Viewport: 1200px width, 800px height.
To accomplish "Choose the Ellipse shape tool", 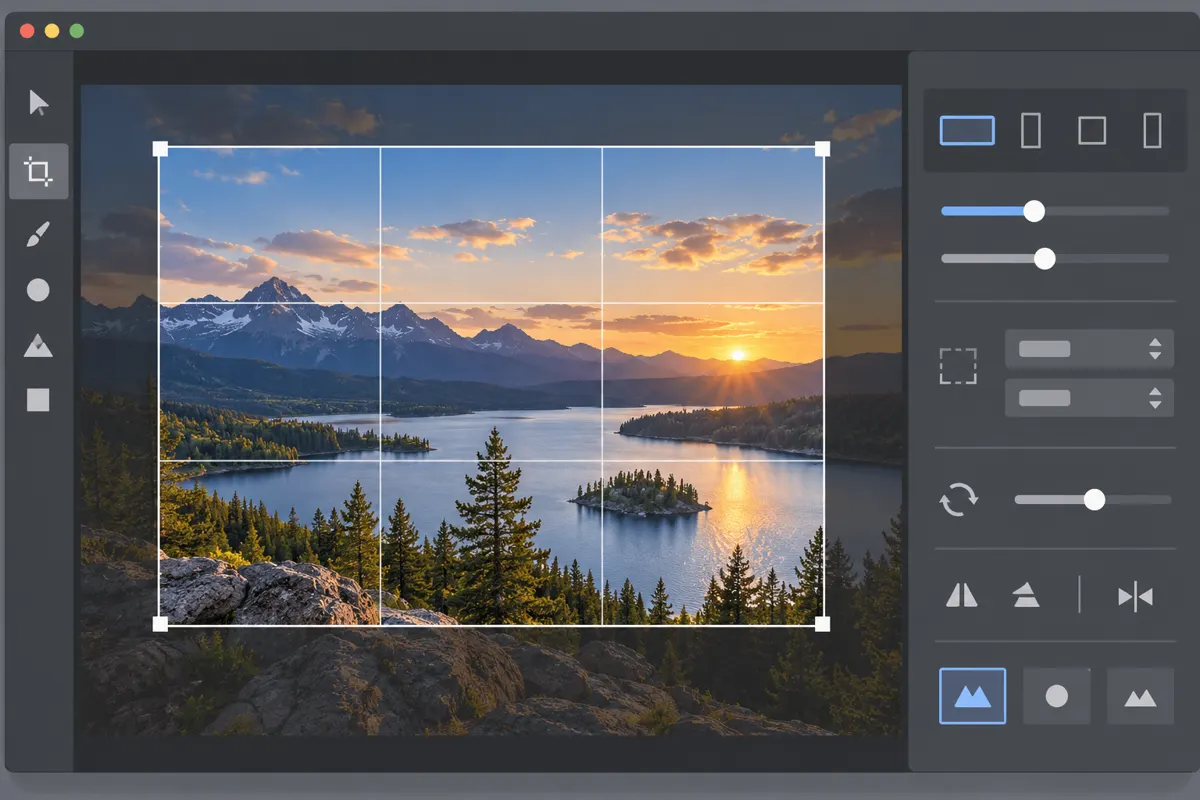I will point(38,290).
